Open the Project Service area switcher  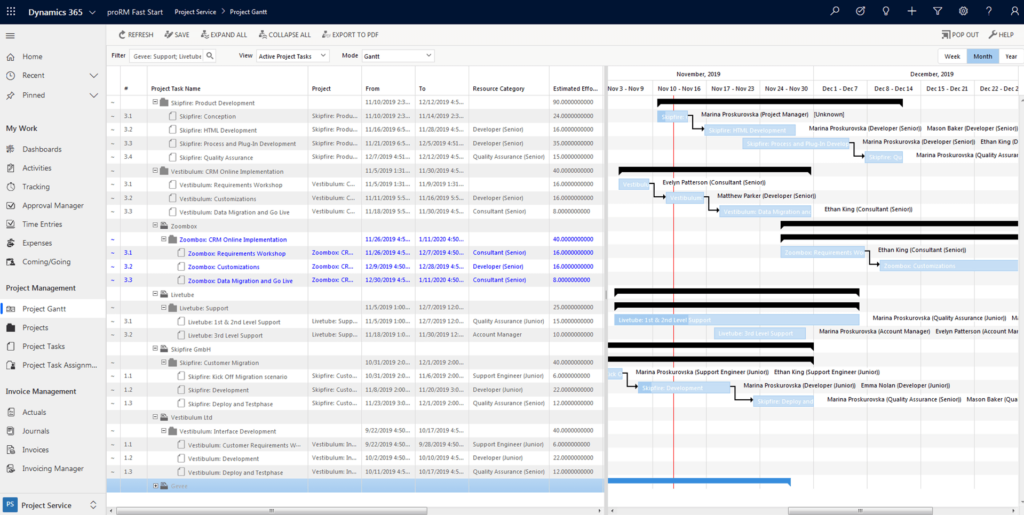click(x=53, y=505)
